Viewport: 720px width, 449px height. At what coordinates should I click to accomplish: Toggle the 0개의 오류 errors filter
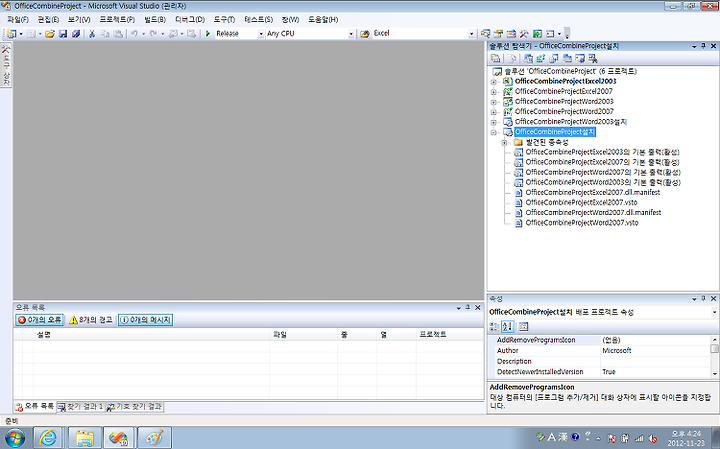click(39, 320)
